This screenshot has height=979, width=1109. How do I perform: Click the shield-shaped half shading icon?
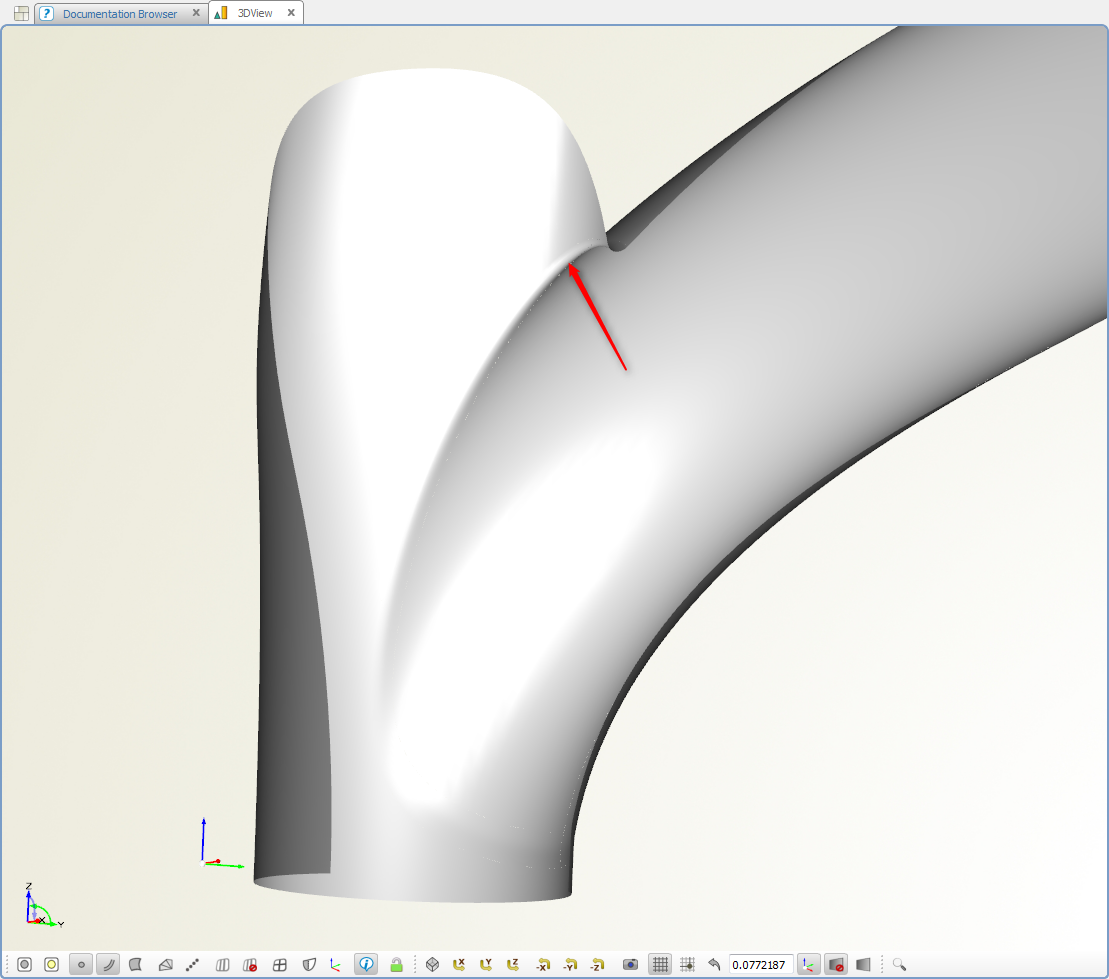pos(309,964)
